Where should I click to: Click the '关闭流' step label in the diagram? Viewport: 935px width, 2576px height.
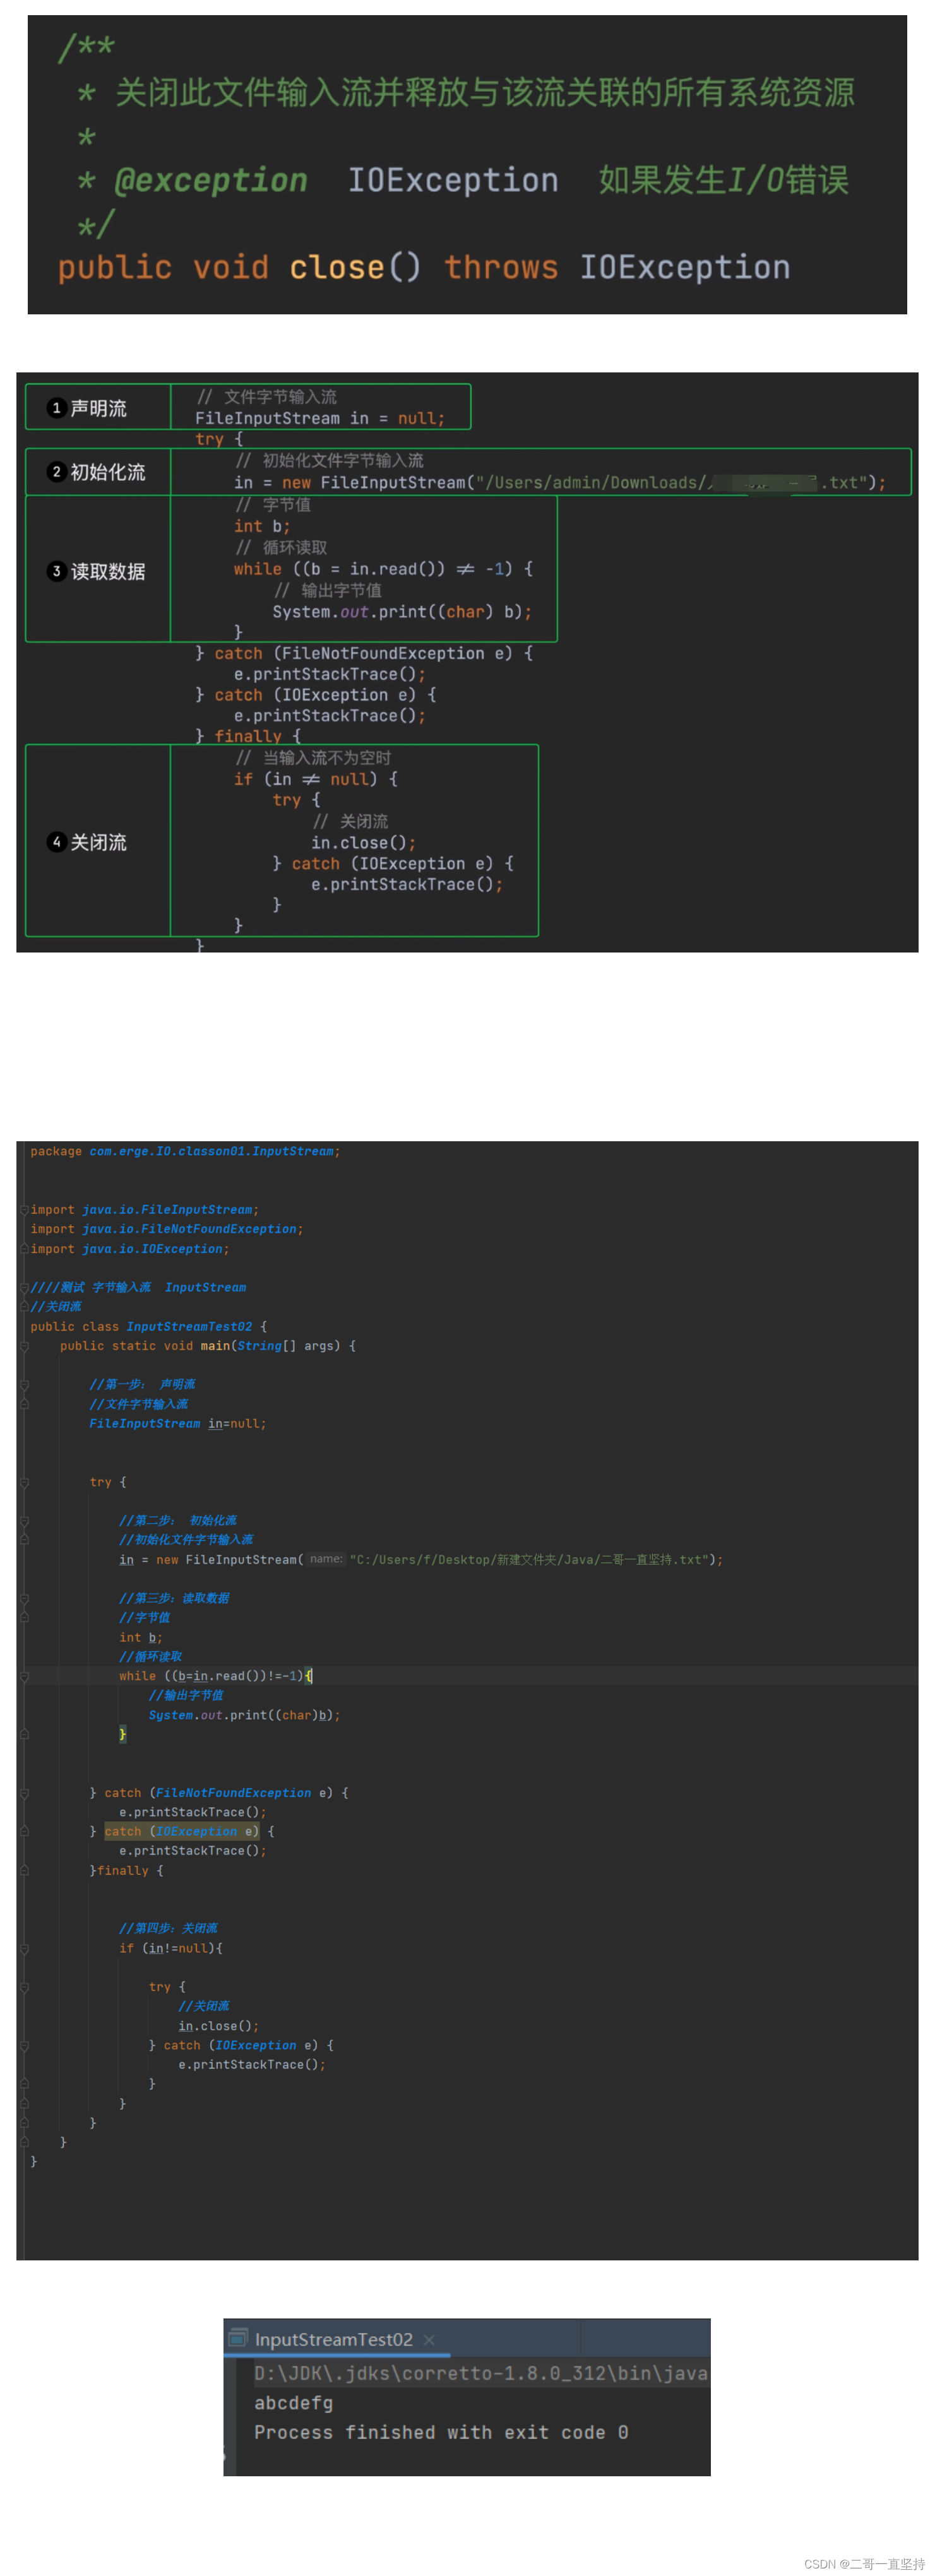coord(98,842)
